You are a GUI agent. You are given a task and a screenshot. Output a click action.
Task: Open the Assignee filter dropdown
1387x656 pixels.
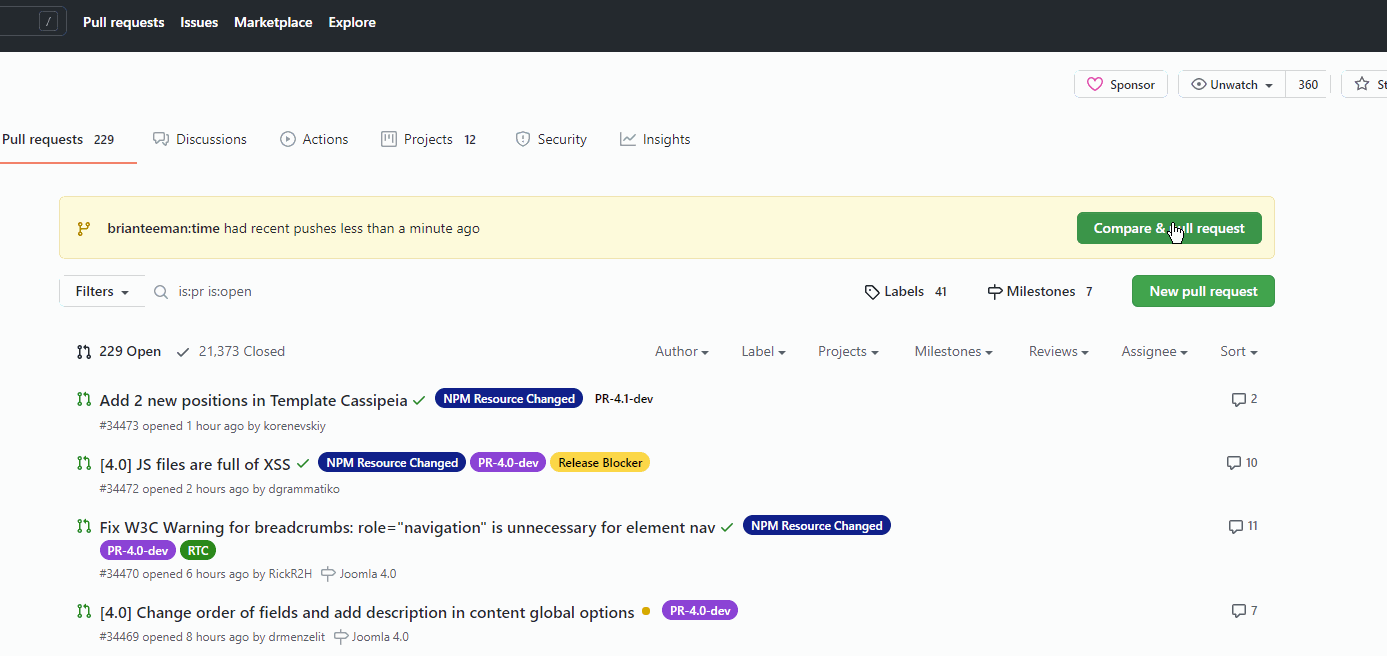[x=1154, y=352]
